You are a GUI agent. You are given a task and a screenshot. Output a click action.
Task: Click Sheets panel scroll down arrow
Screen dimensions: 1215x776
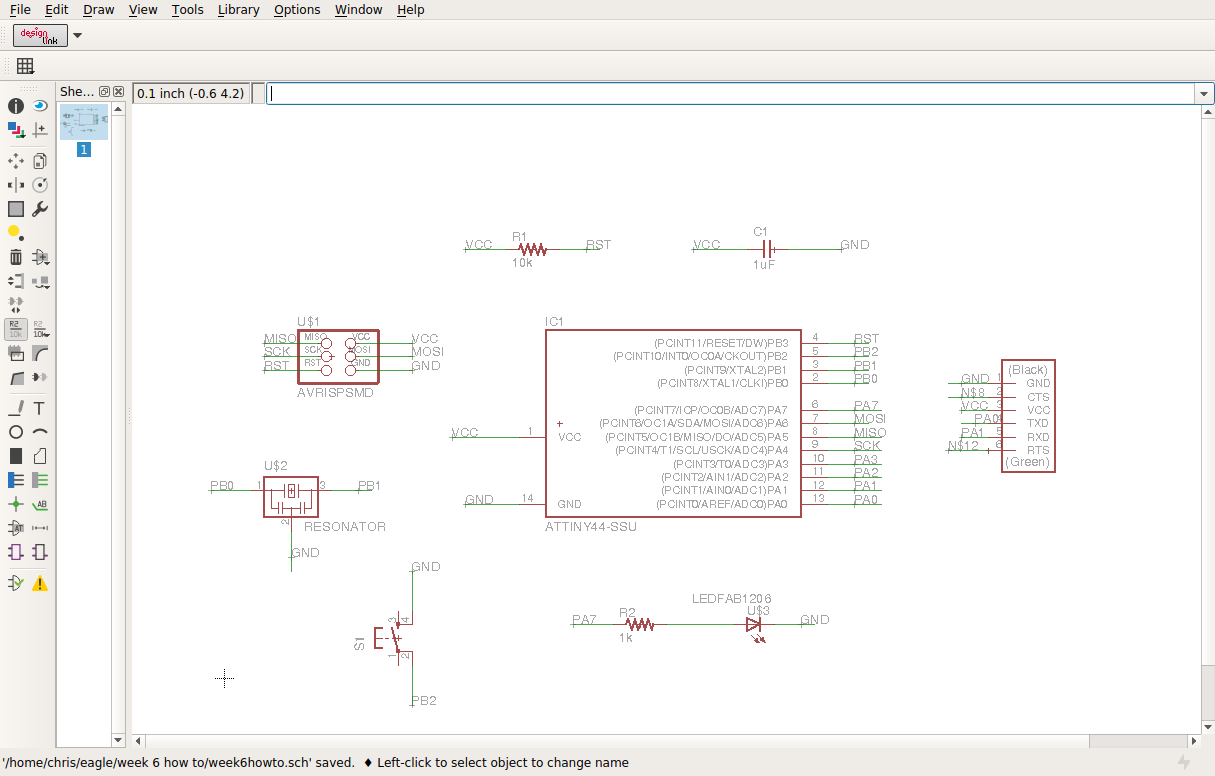pyautogui.click(x=118, y=740)
